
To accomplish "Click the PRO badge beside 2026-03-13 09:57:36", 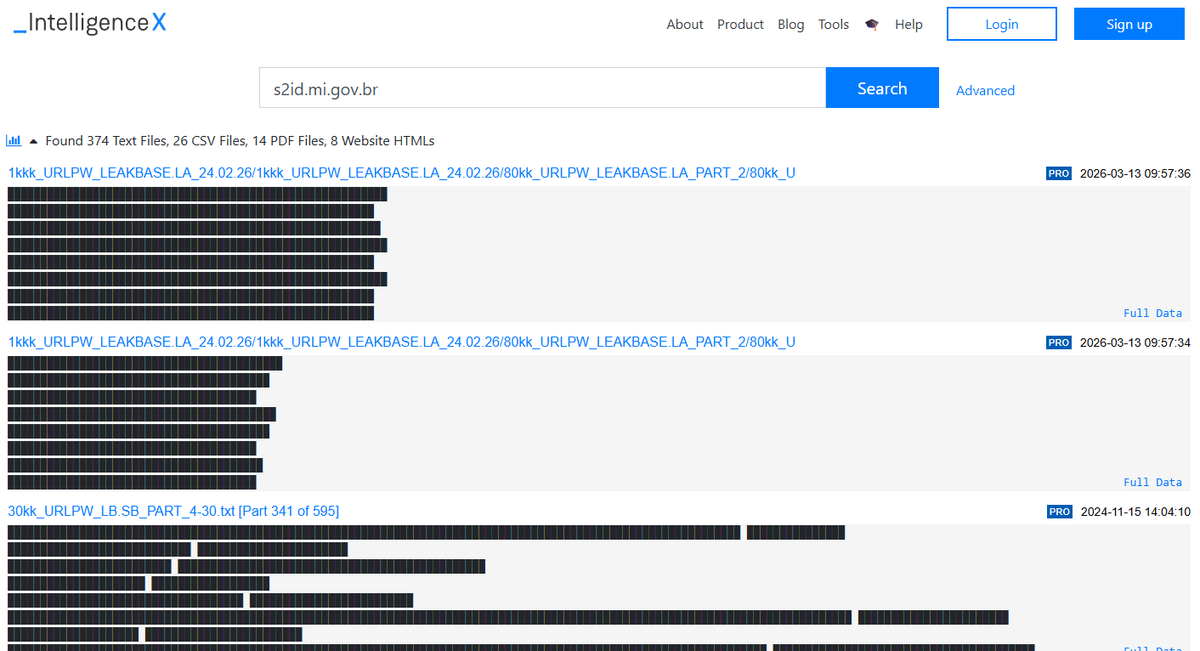I will [x=1059, y=173].
